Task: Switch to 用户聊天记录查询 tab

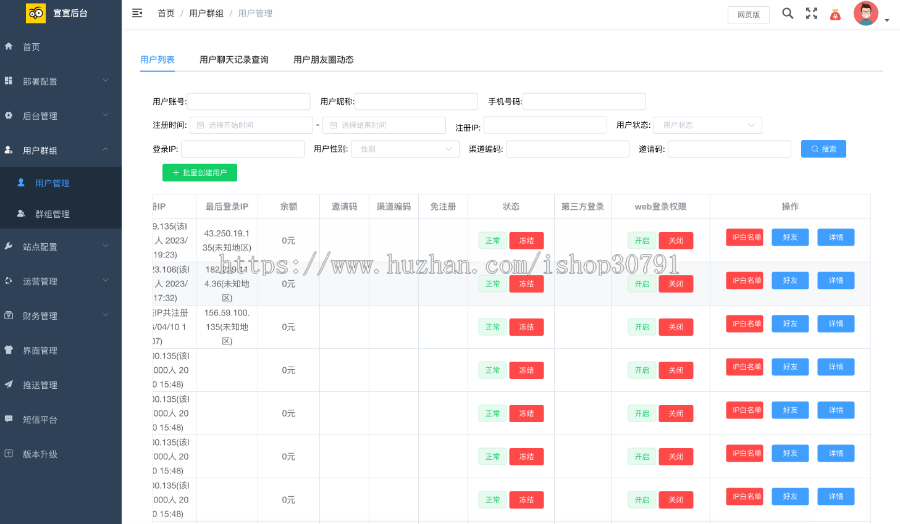Action: point(234,60)
